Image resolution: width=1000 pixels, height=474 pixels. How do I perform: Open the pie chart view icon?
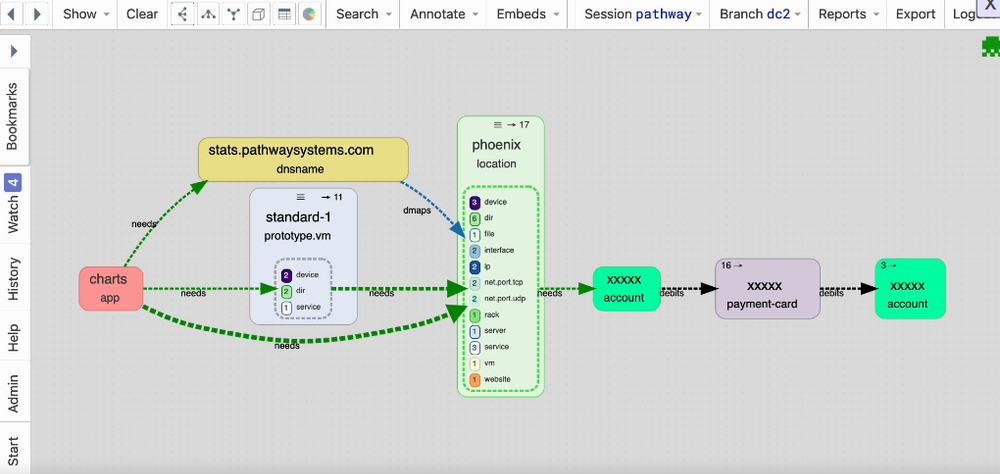[x=309, y=14]
